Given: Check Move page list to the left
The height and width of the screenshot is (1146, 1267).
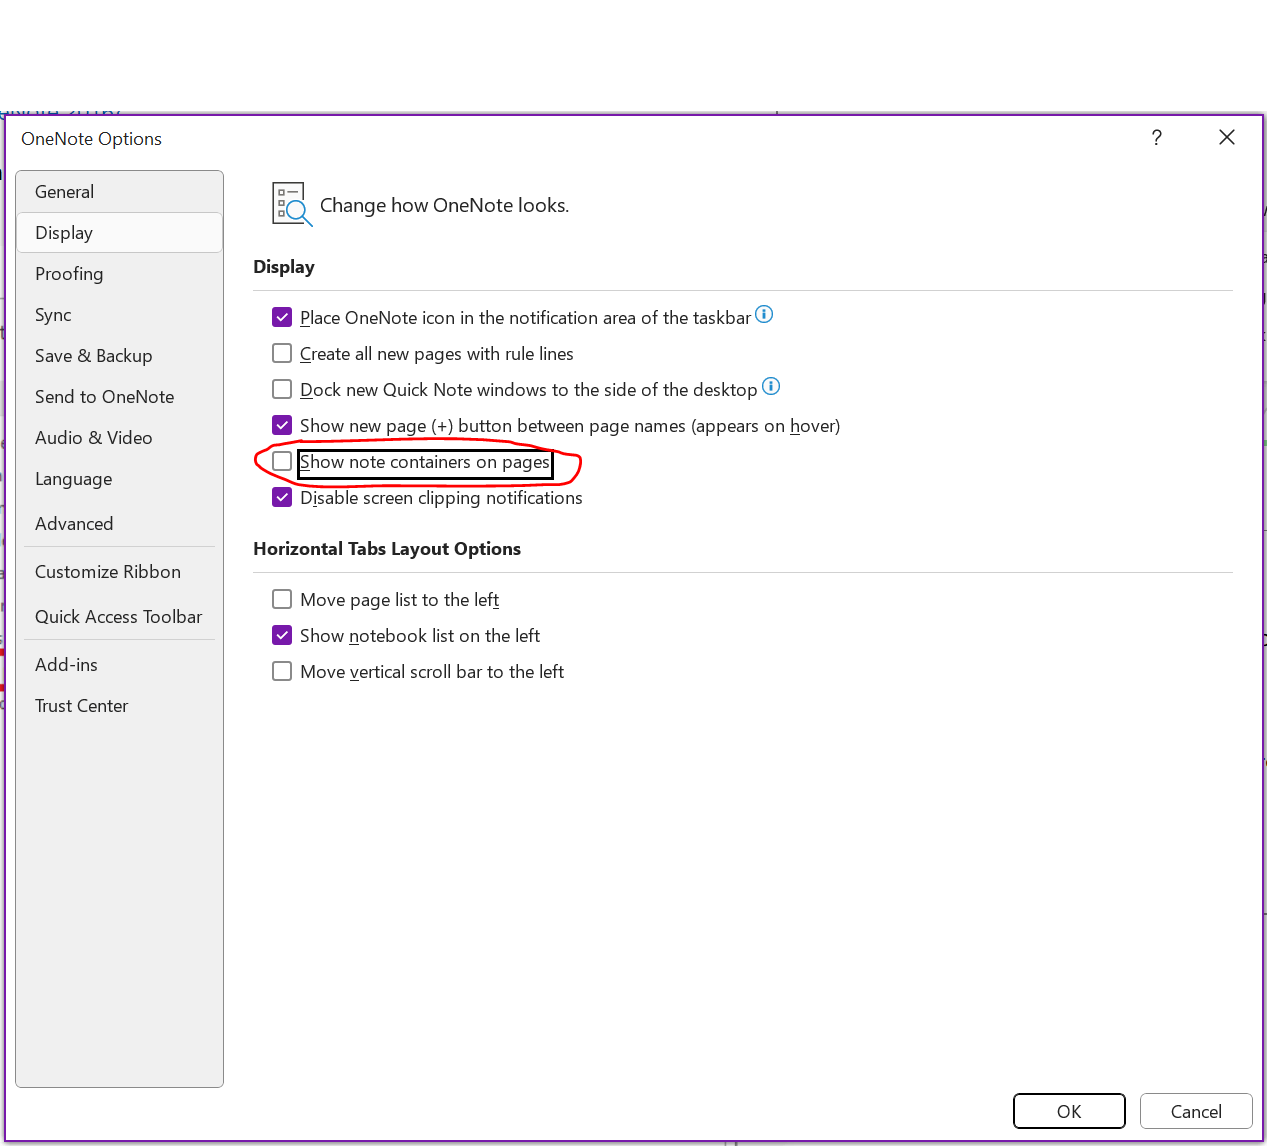Looking at the screenshot, I should pyautogui.click(x=282, y=599).
